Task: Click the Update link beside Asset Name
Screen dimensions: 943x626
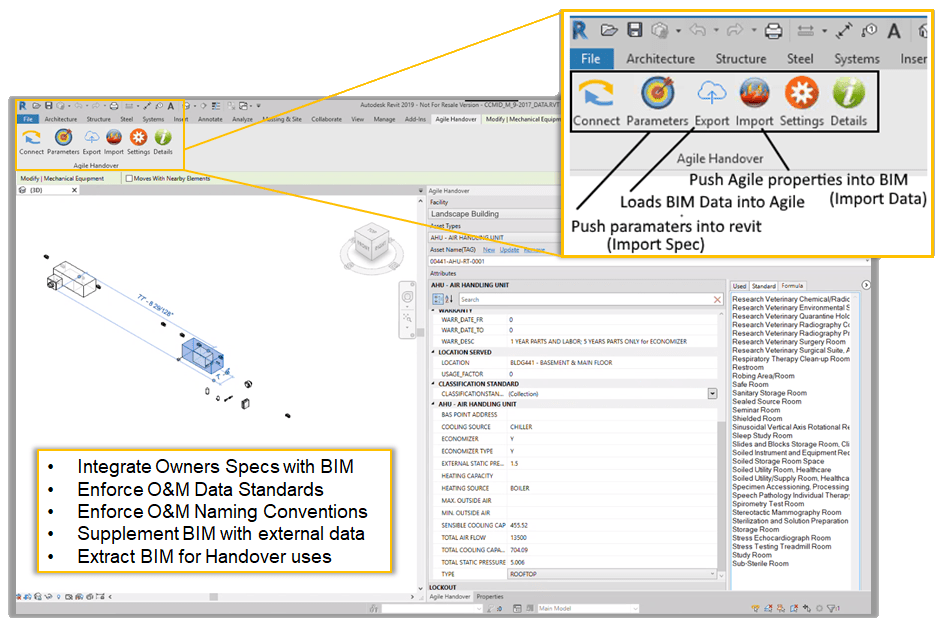Action: (509, 250)
